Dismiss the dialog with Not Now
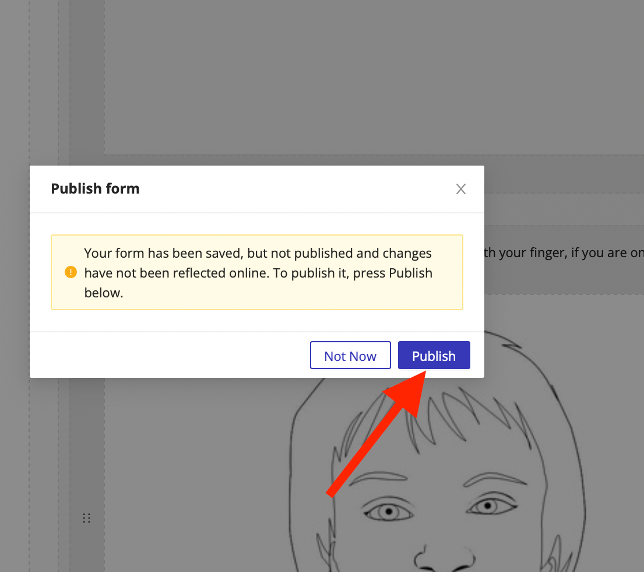 coord(350,356)
